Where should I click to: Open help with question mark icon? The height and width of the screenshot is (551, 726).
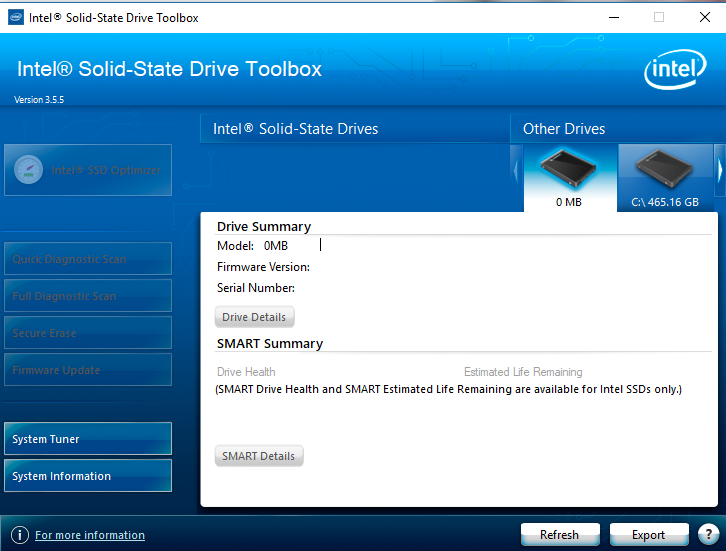pos(708,535)
